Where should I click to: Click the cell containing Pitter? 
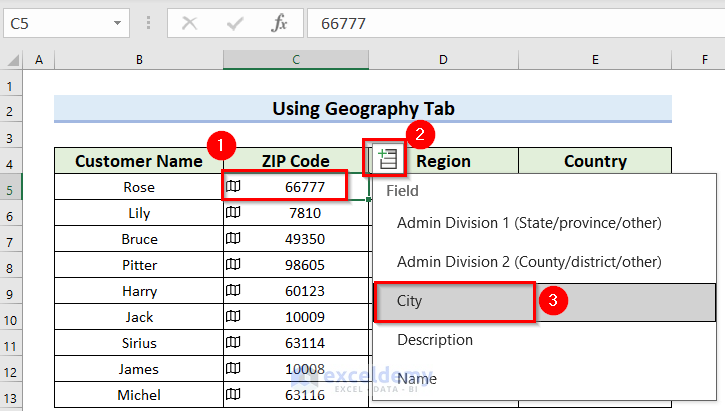click(x=139, y=265)
